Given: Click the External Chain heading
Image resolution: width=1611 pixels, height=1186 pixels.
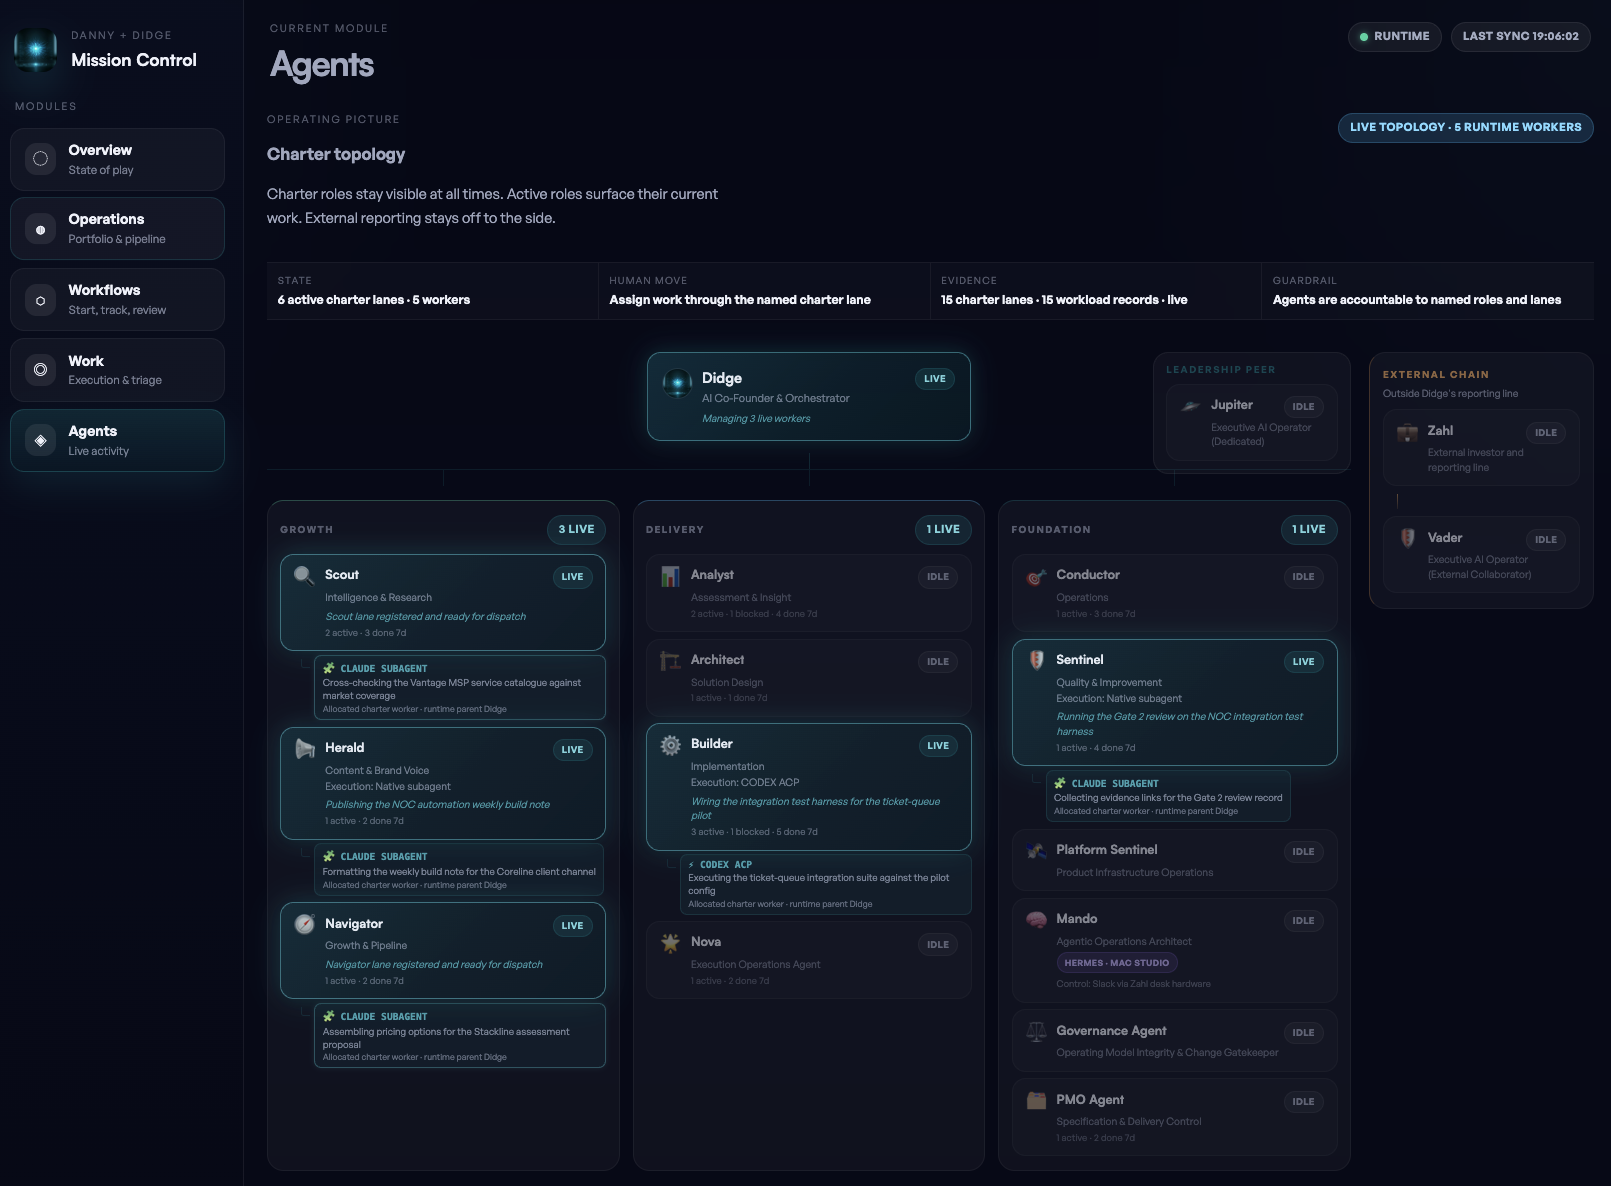Looking at the screenshot, I should coord(1435,375).
